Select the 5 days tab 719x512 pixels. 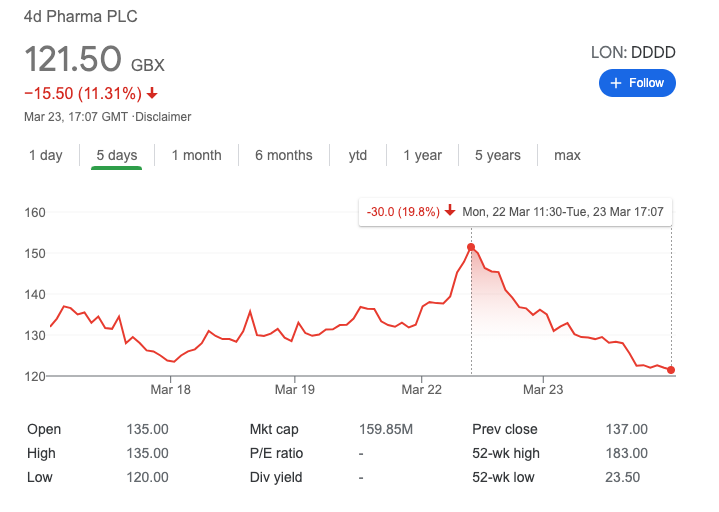tap(116, 155)
